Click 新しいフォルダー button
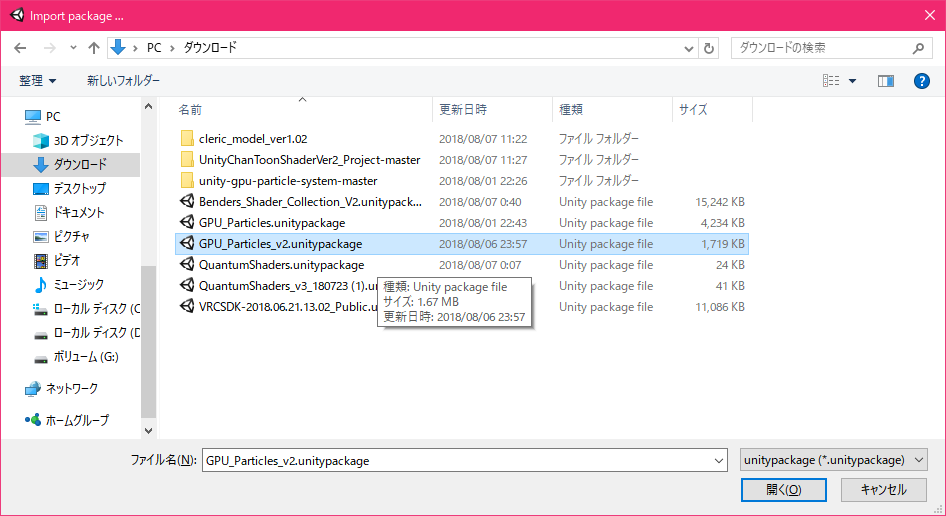Viewport: 946px width, 516px height. [123, 80]
